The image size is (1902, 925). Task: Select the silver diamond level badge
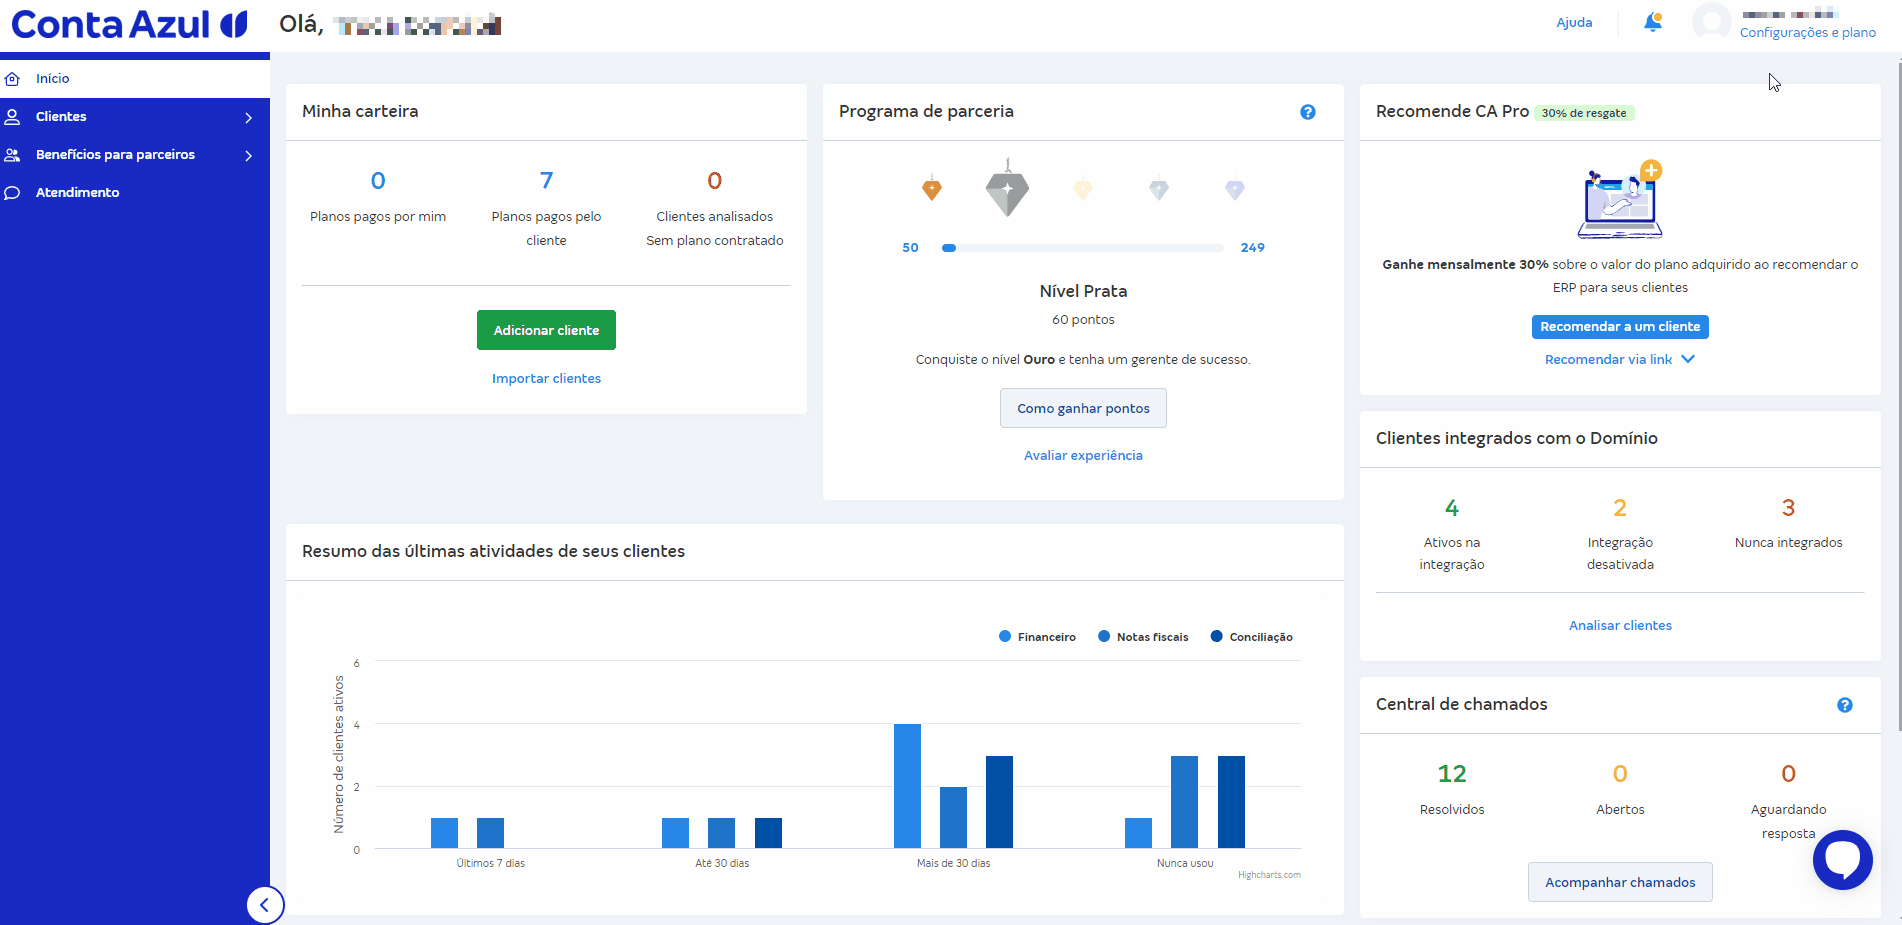click(x=1007, y=188)
